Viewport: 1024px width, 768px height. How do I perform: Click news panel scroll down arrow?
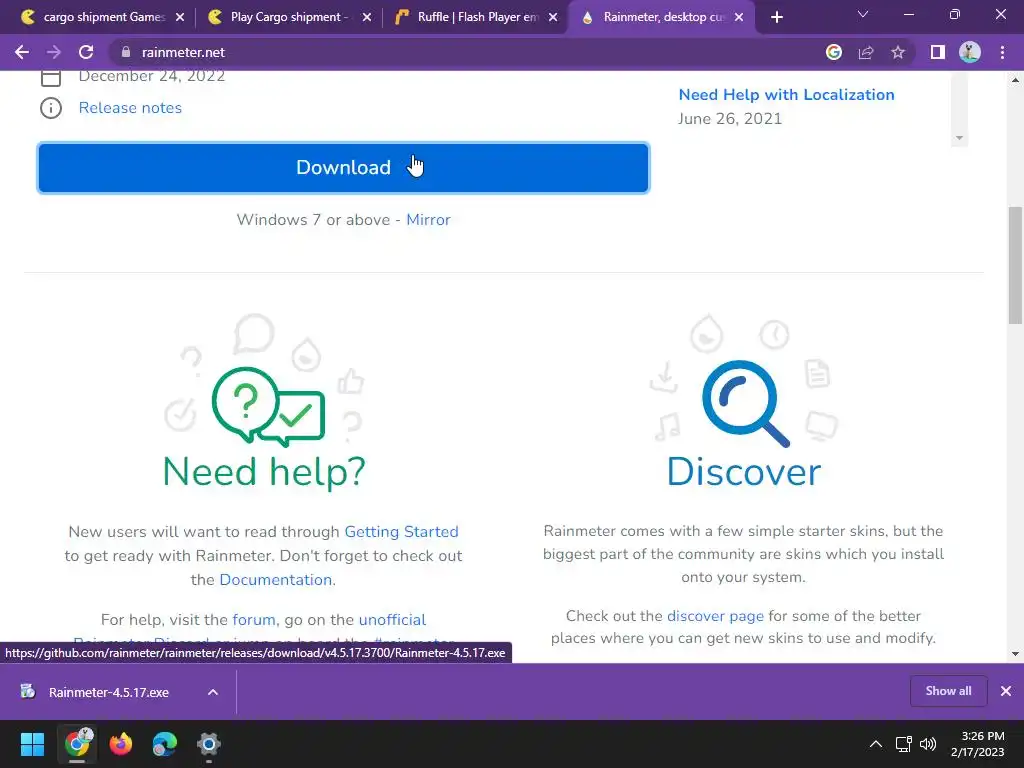pyautogui.click(x=959, y=138)
